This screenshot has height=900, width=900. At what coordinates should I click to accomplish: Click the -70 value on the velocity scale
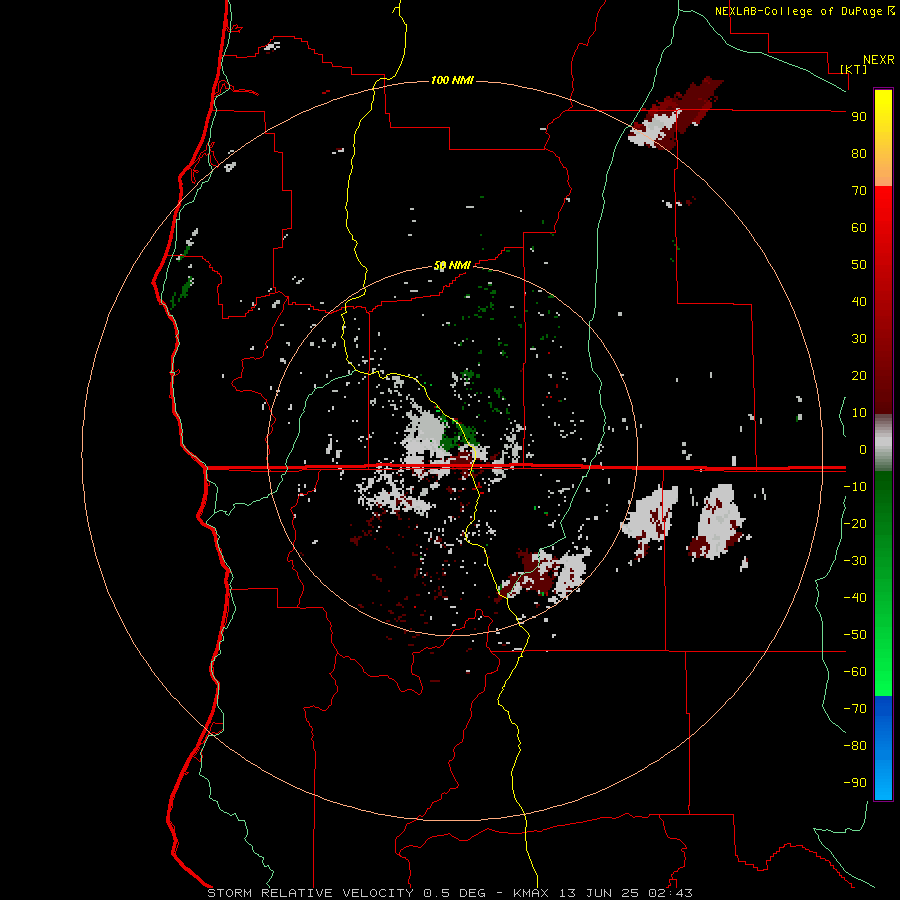point(855,708)
